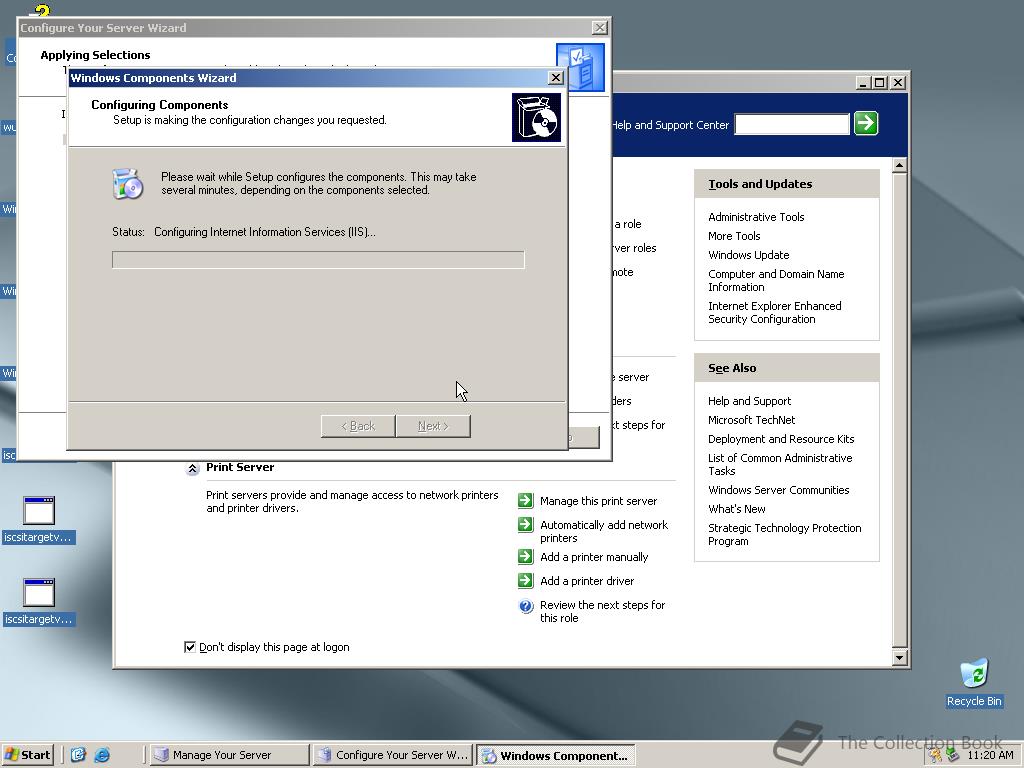Click the question mark icon beside Review the next steps

526,606
